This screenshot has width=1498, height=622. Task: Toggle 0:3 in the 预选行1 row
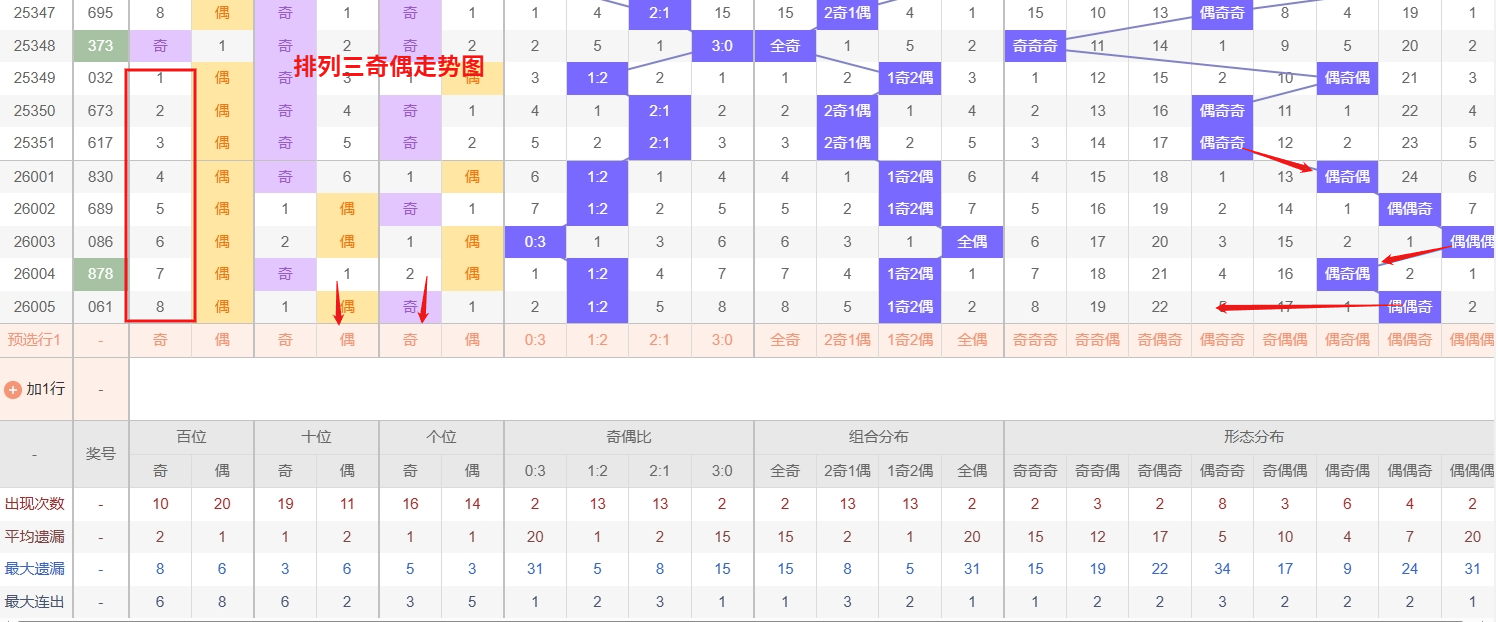tap(535, 340)
